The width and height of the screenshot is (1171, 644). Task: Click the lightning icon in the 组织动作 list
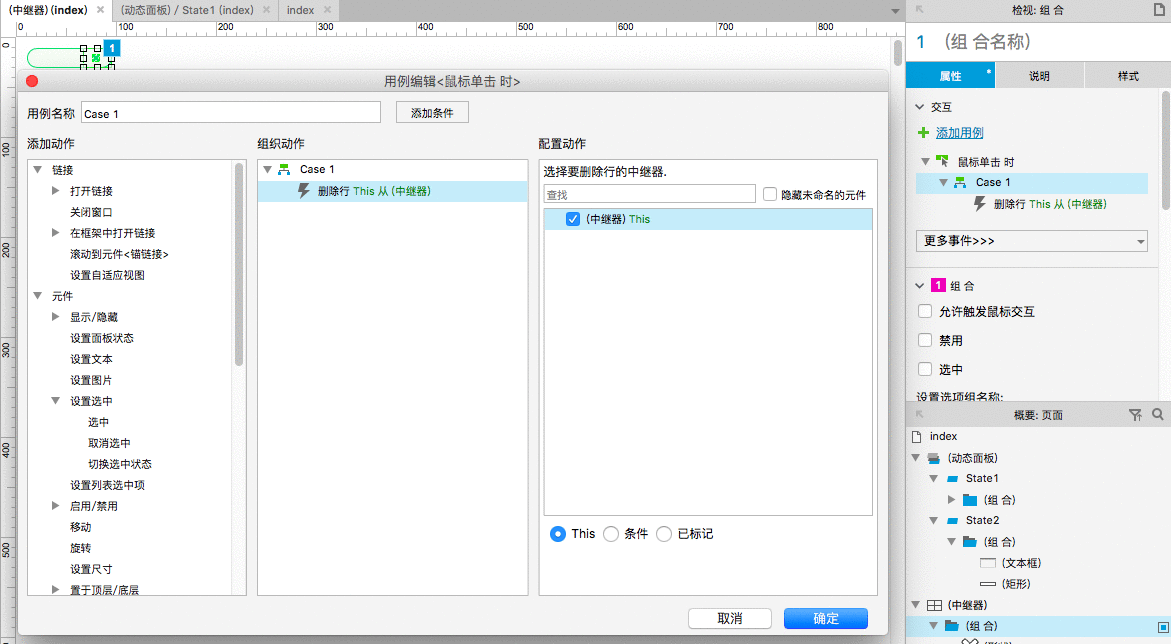pyautogui.click(x=304, y=191)
